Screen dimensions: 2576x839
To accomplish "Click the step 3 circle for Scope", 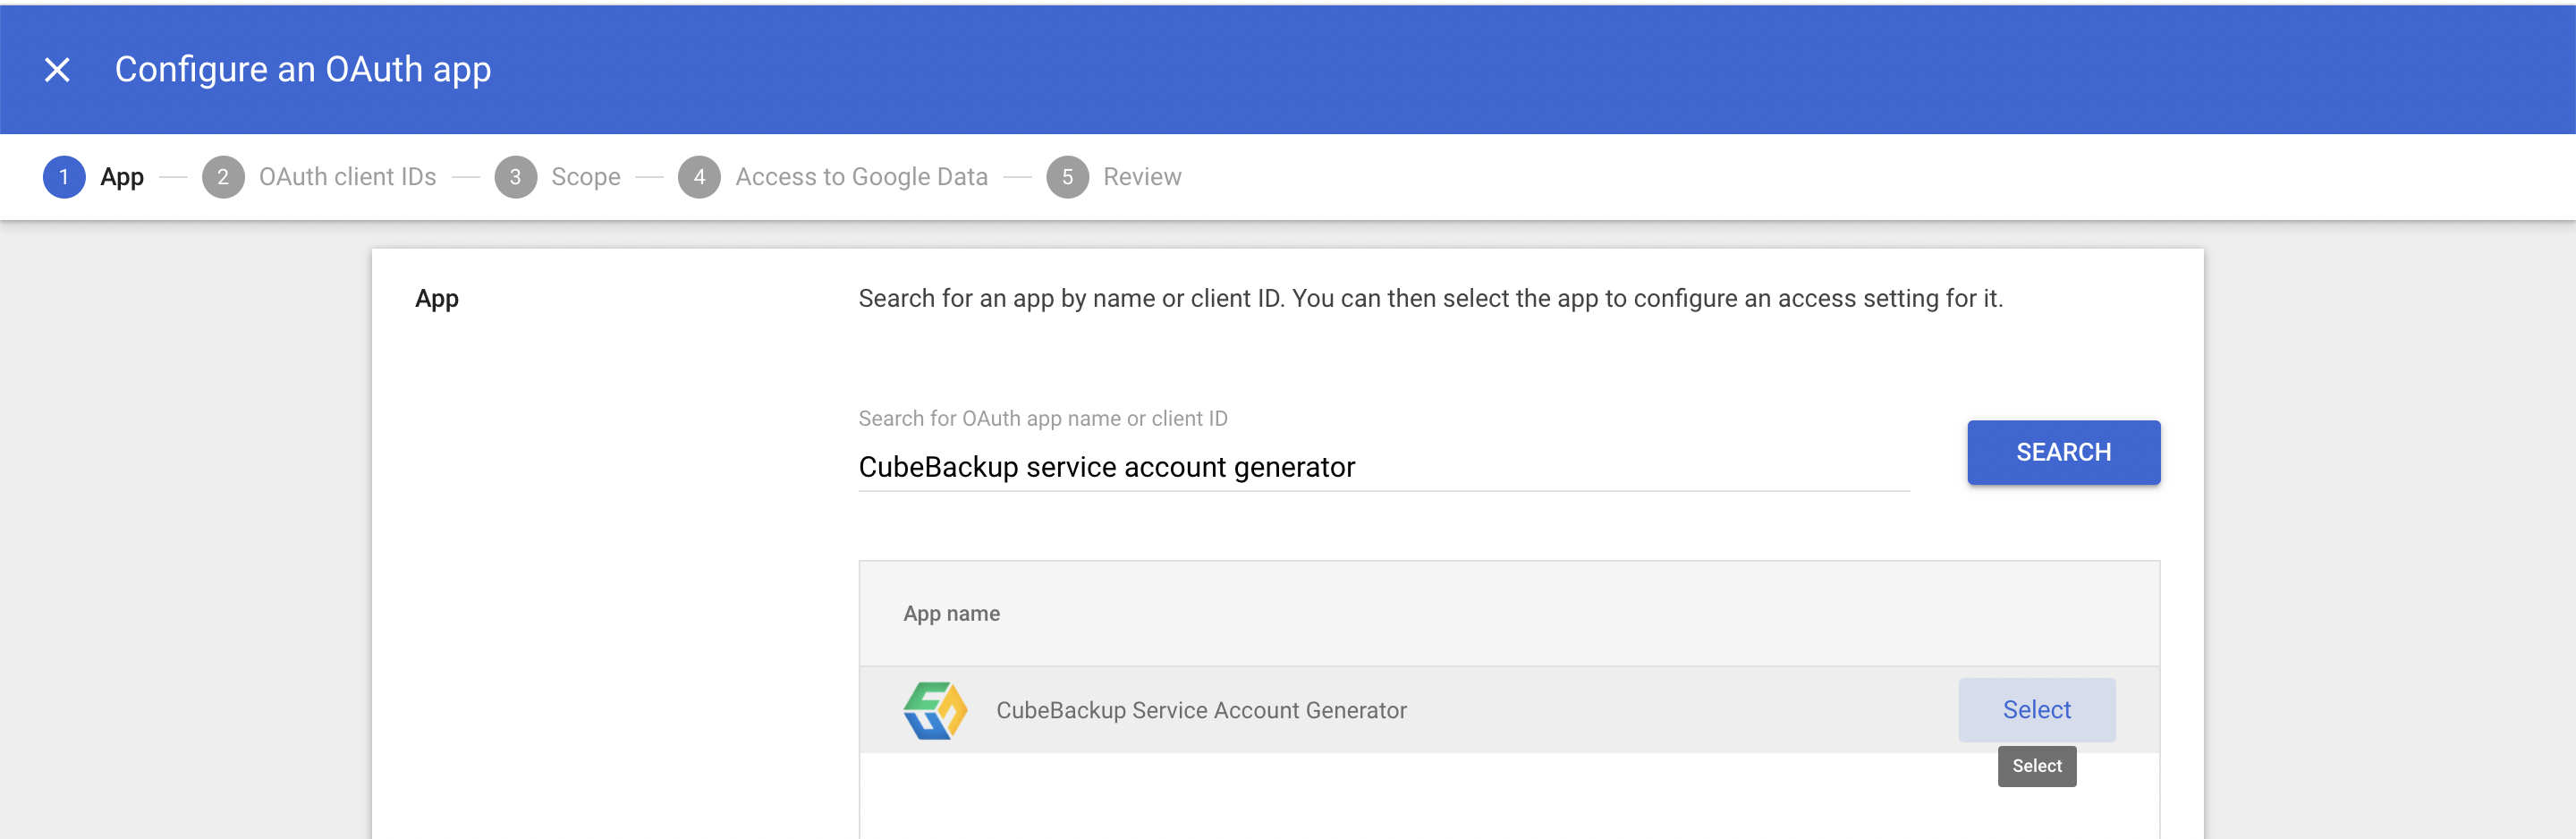I will [x=515, y=177].
